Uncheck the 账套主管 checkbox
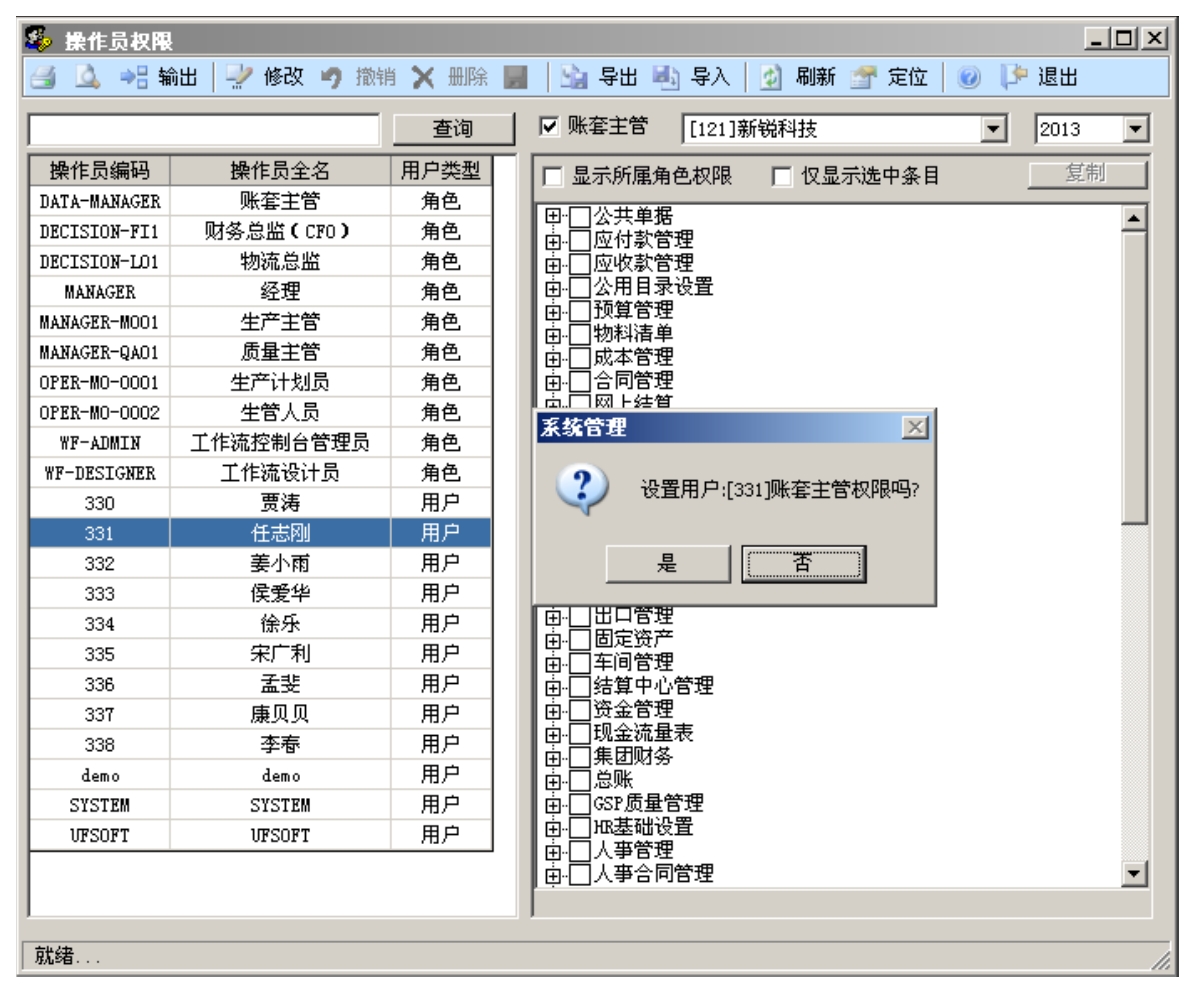 tap(548, 127)
